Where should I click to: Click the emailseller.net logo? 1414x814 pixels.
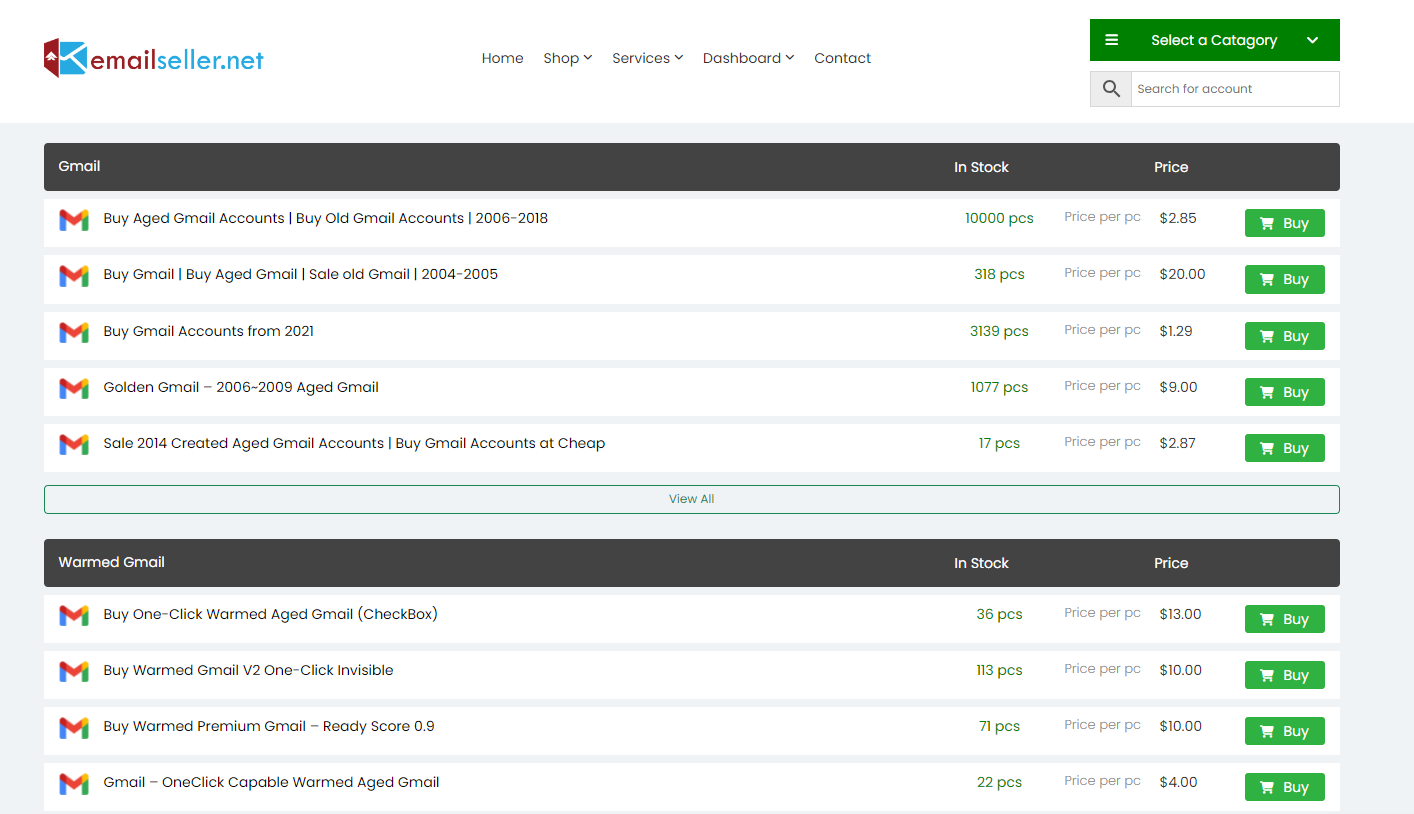(x=154, y=58)
